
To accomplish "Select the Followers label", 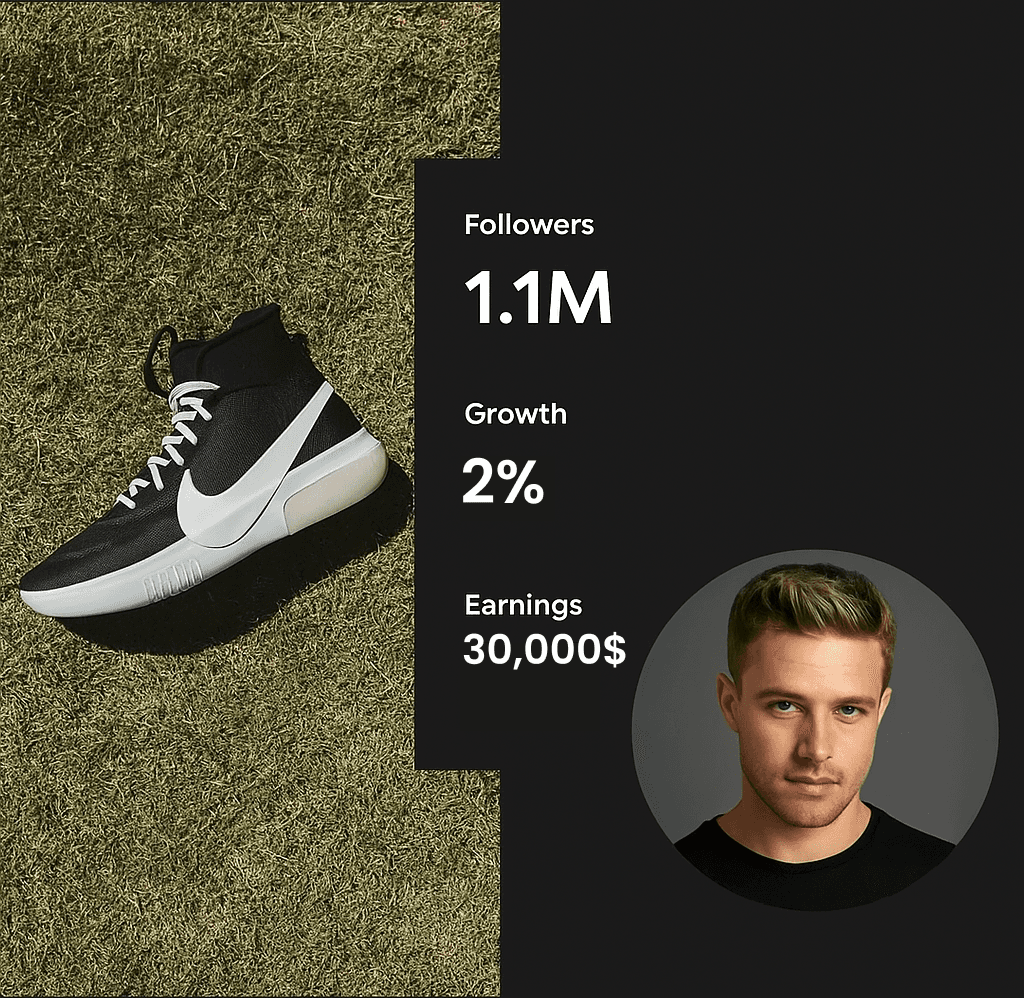I will click(x=529, y=225).
